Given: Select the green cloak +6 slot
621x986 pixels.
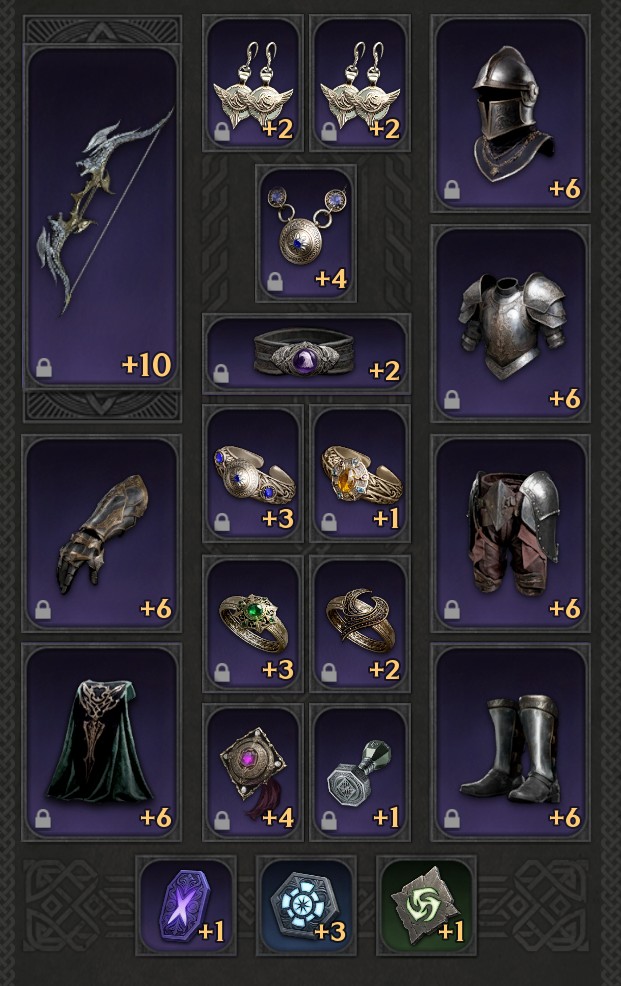Looking at the screenshot, I should 102,742.
